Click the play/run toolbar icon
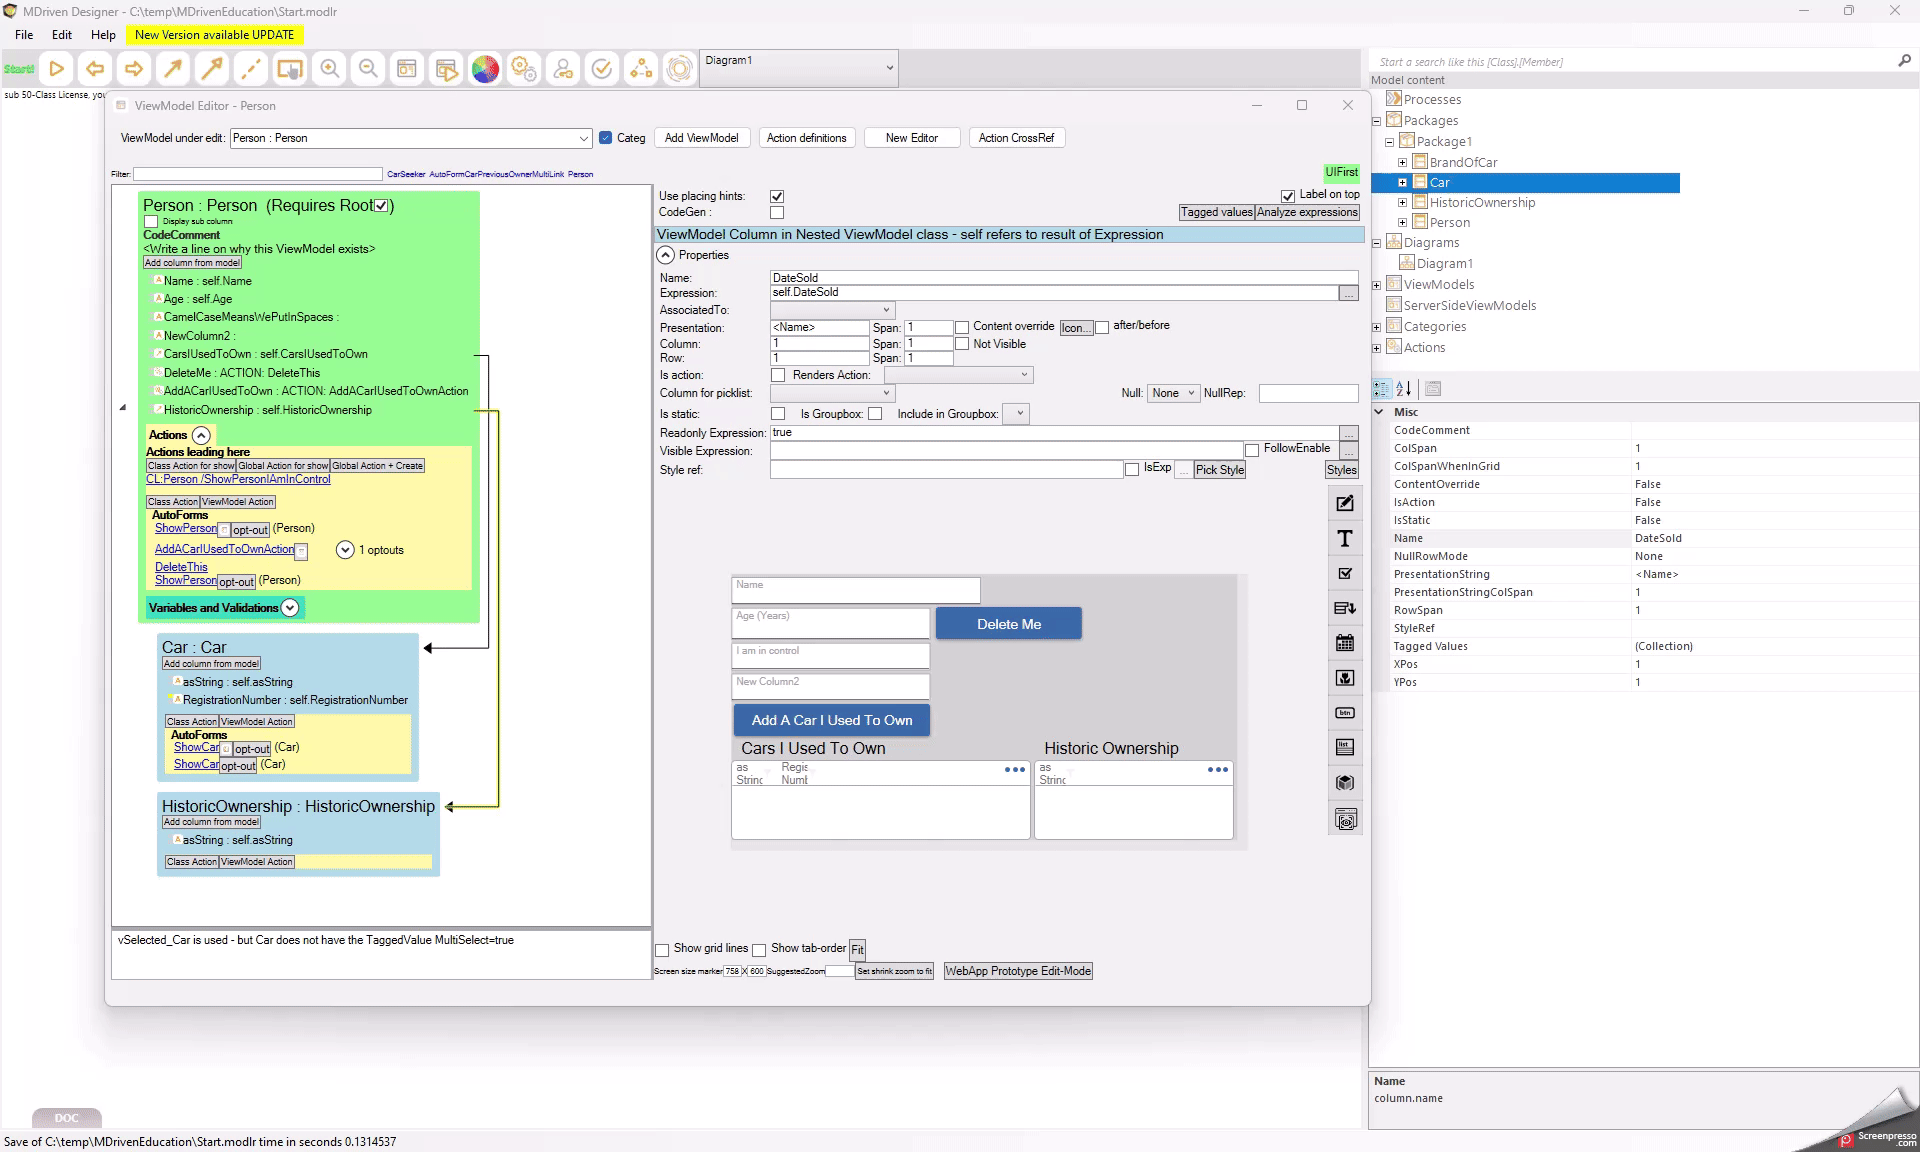This screenshot has height=1152, width=1920. coord(57,69)
